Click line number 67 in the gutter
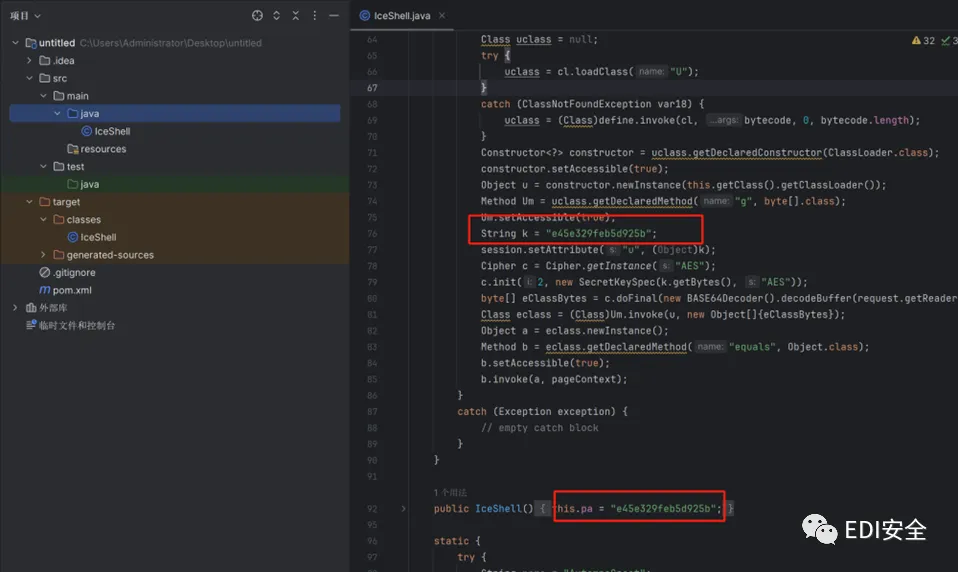Viewport: 958px width, 572px height. click(372, 88)
